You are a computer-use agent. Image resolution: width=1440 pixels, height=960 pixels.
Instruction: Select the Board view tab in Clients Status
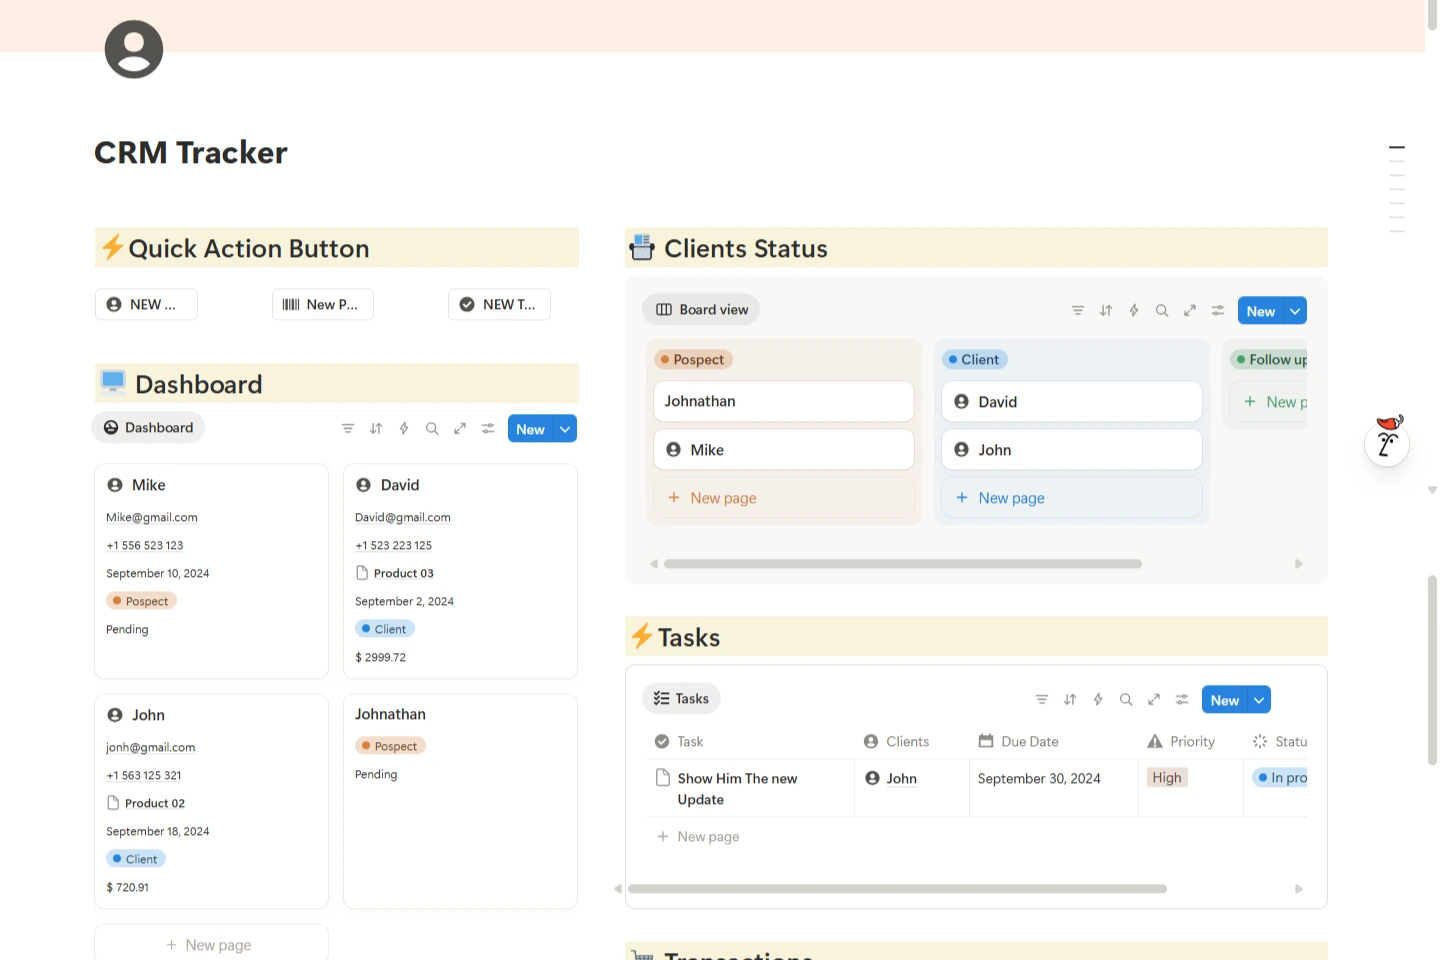tap(700, 309)
